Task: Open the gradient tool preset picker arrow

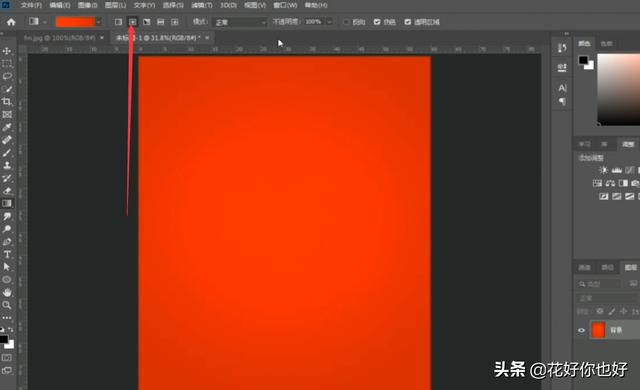Action: point(44,22)
